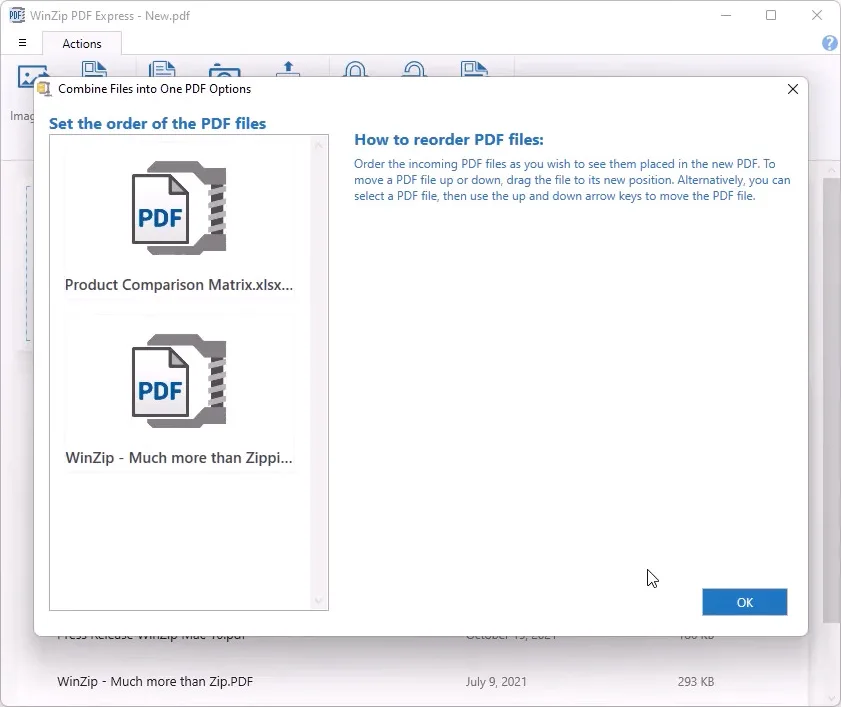Click OK to confirm the PDF order
Image resolution: width=841 pixels, height=707 pixels.
click(x=744, y=602)
